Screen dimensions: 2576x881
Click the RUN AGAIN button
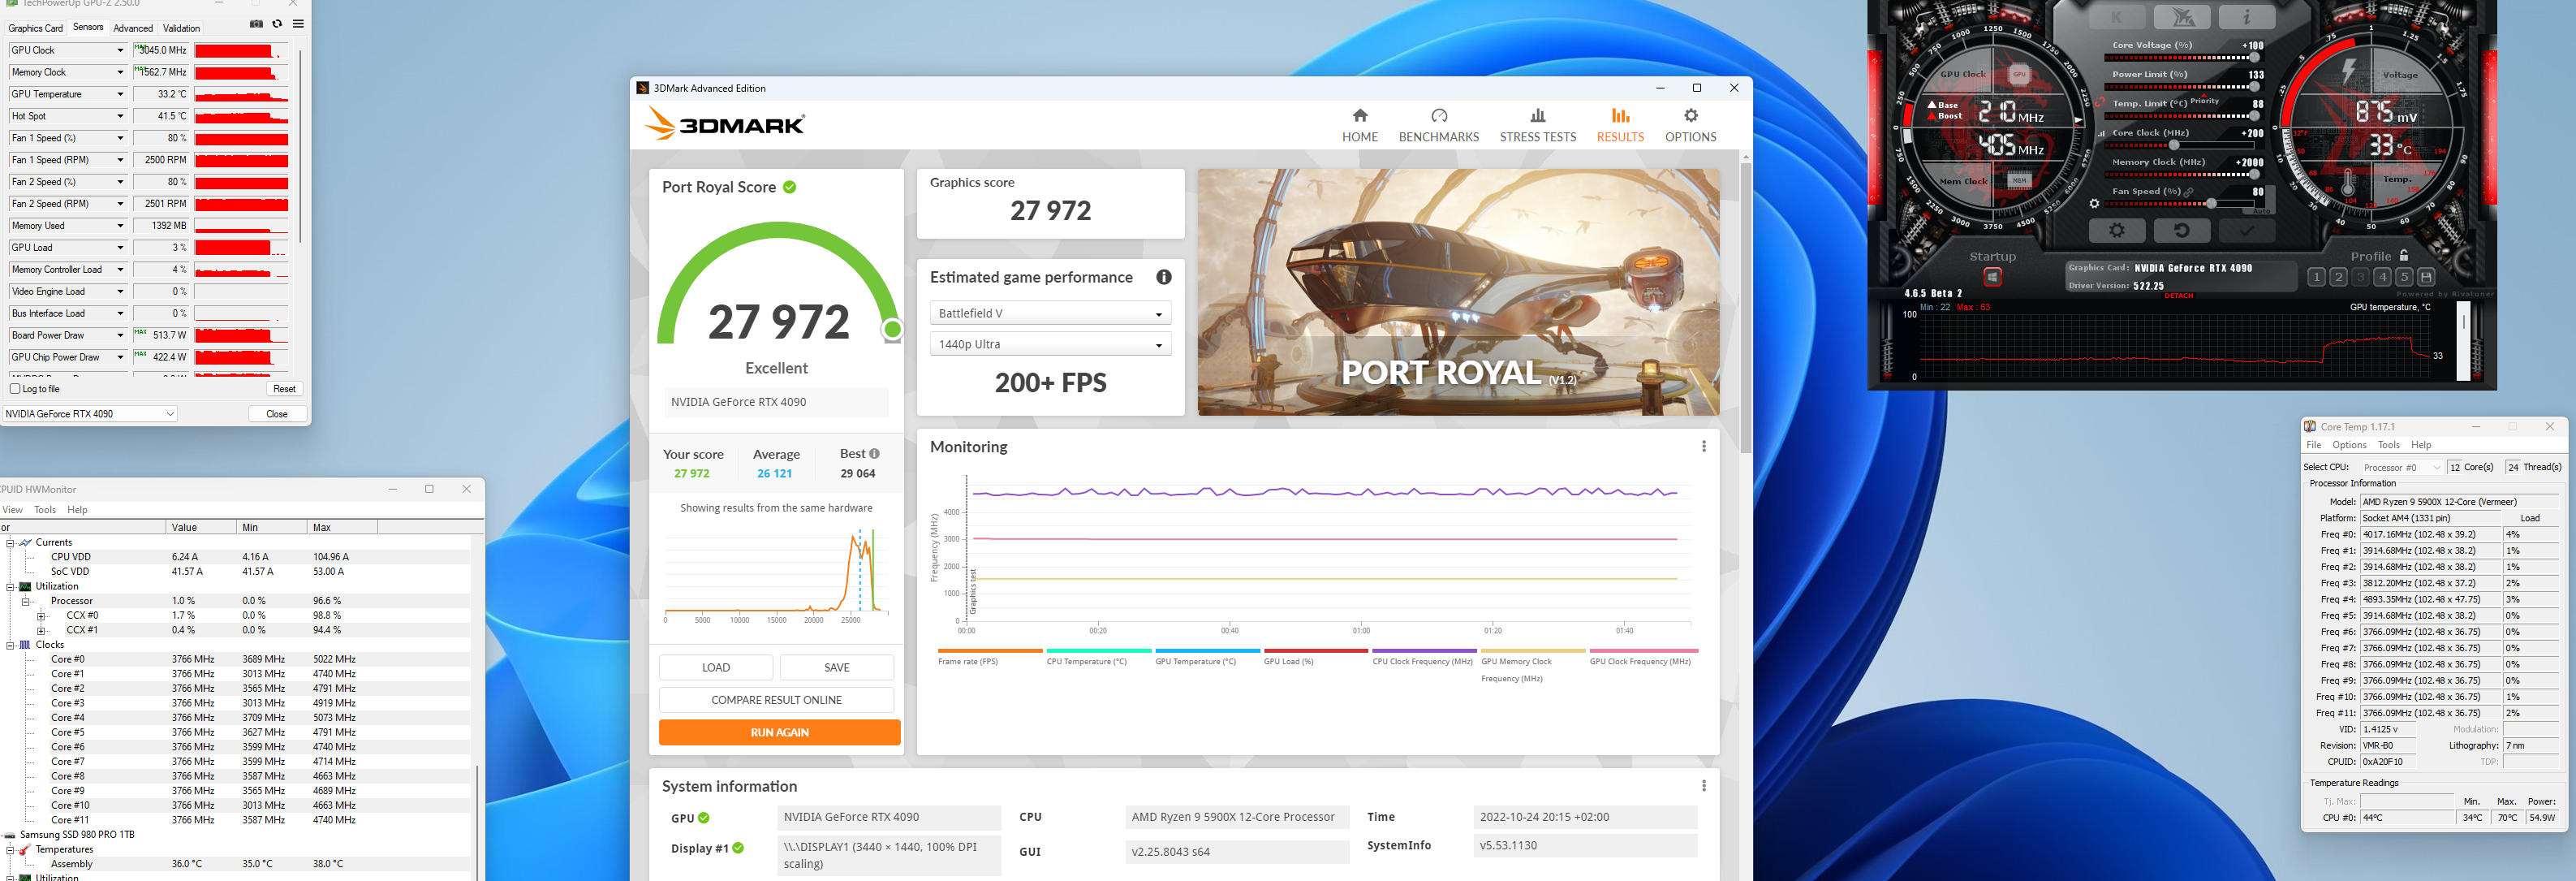point(779,732)
